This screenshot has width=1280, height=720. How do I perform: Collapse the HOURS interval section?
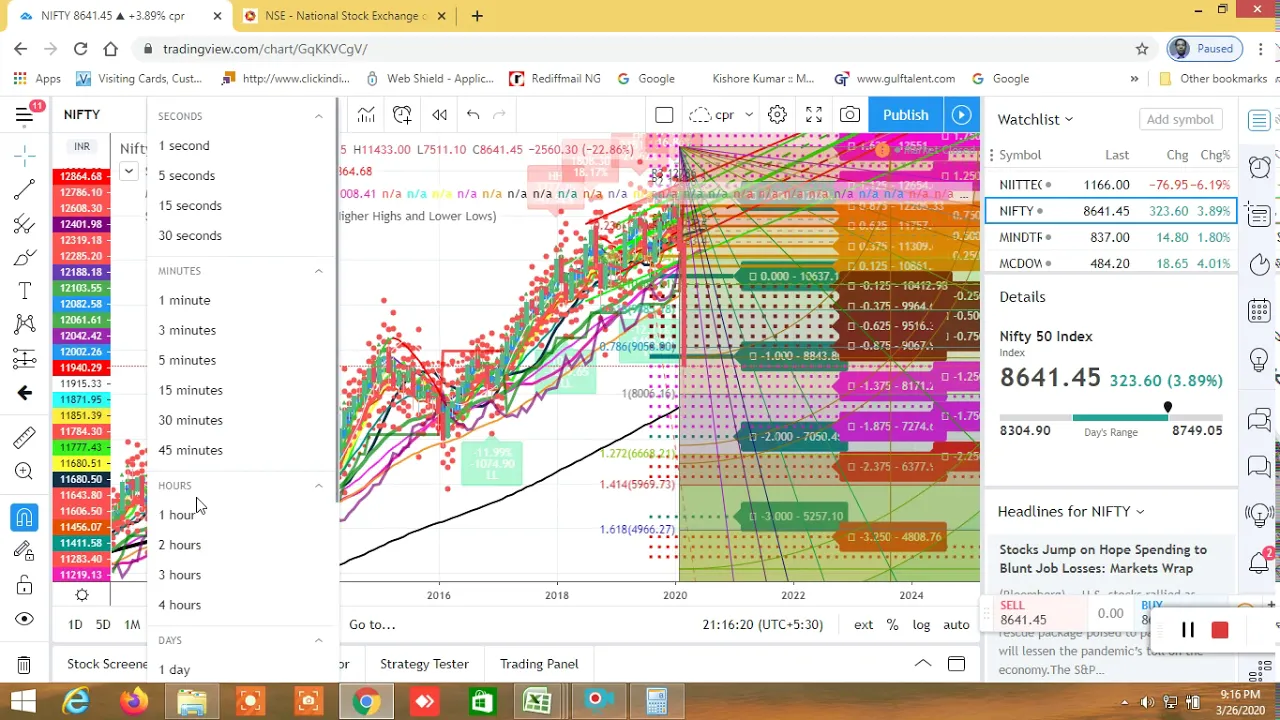(319, 486)
